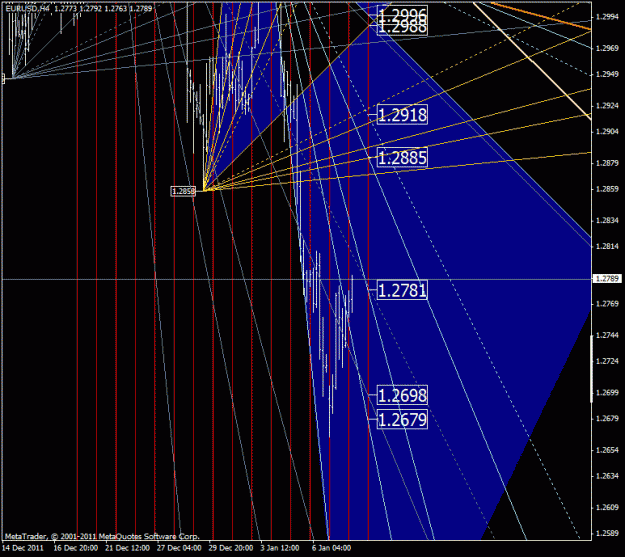Click 1.2994 on the price axis
This screenshot has height=557, width=625.
click(x=607, y=17)
